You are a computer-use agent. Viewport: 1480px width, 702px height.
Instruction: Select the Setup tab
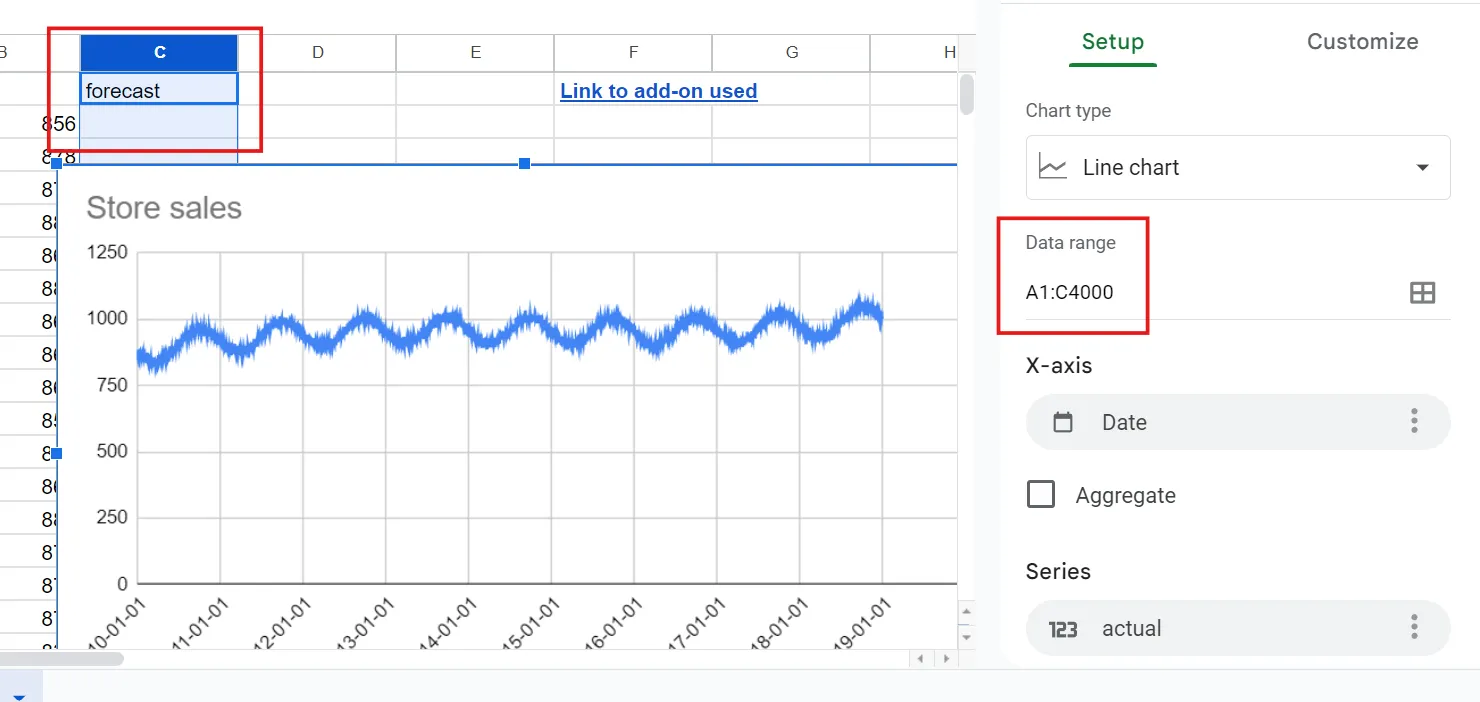[x=1112, y=41]
